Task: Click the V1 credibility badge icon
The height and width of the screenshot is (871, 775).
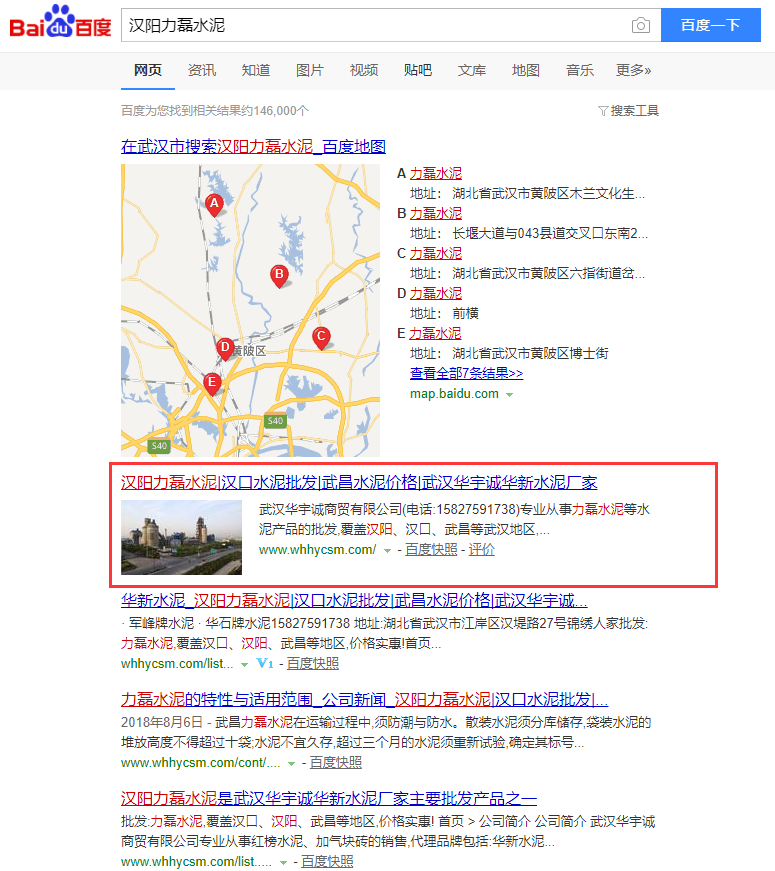Action: click(x=265, y=663)
